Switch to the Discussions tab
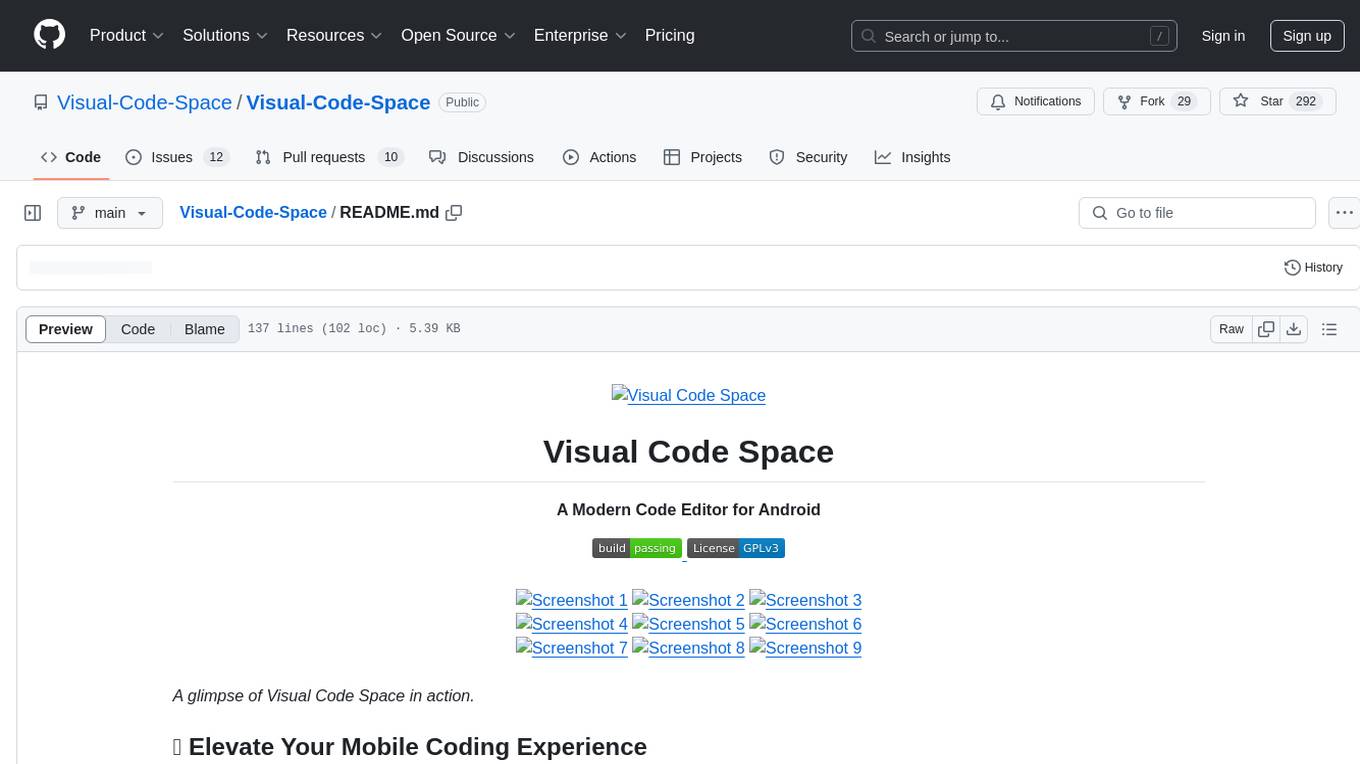This screenshot has width=1360, height=764. (x=481, y=157)
